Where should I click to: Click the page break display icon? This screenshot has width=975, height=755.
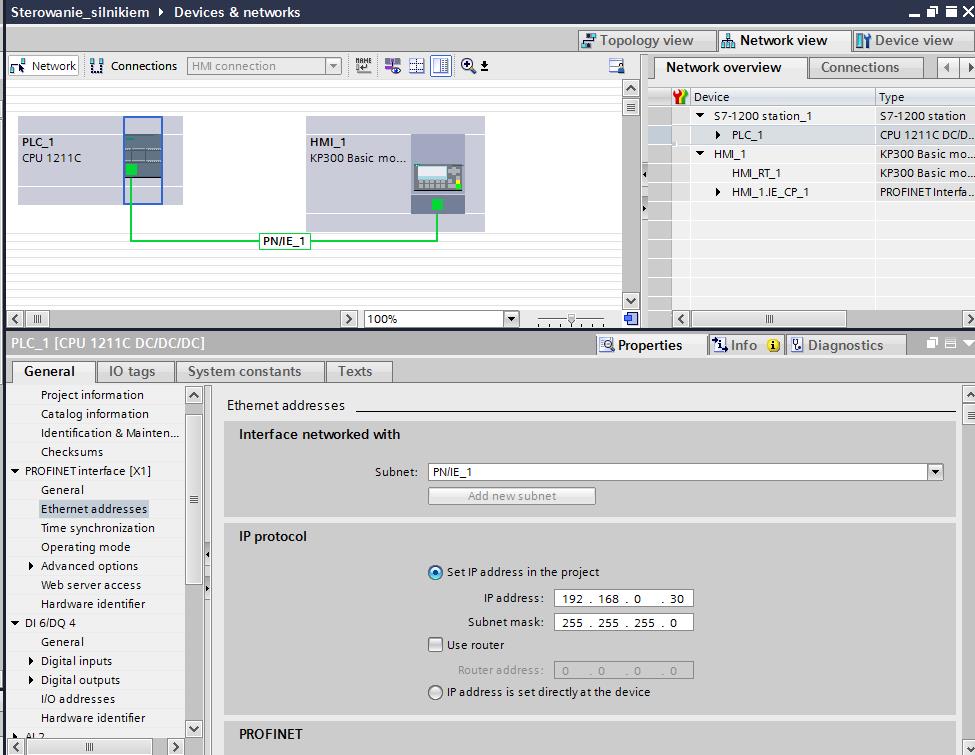pos(417,65)
